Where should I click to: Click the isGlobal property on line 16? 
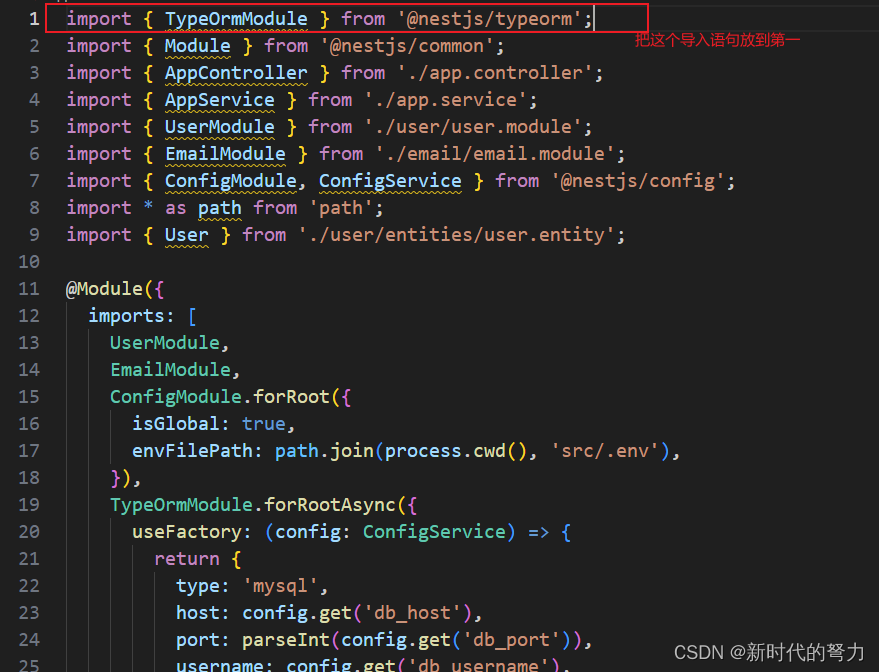175,423
